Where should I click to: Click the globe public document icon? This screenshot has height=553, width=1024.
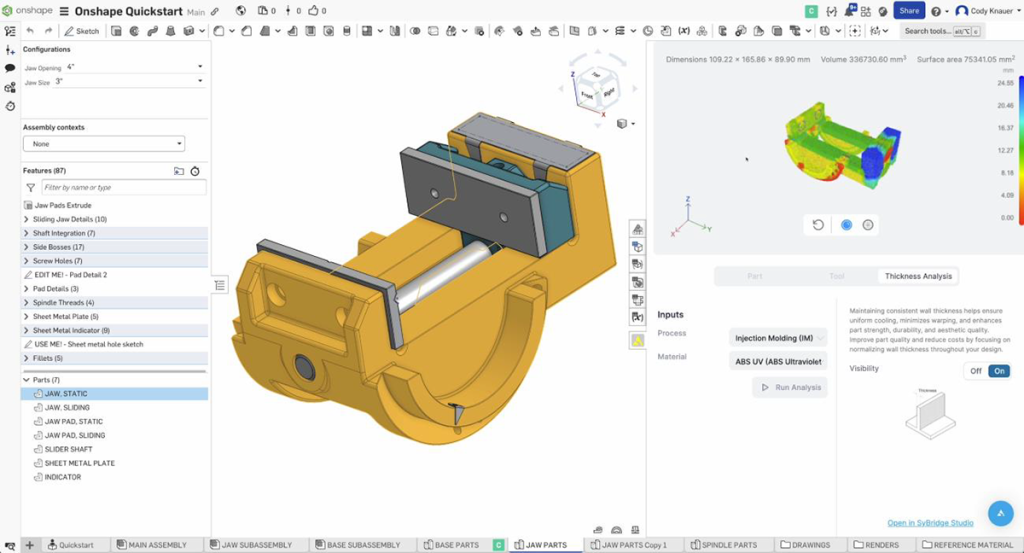coord(241,10)
